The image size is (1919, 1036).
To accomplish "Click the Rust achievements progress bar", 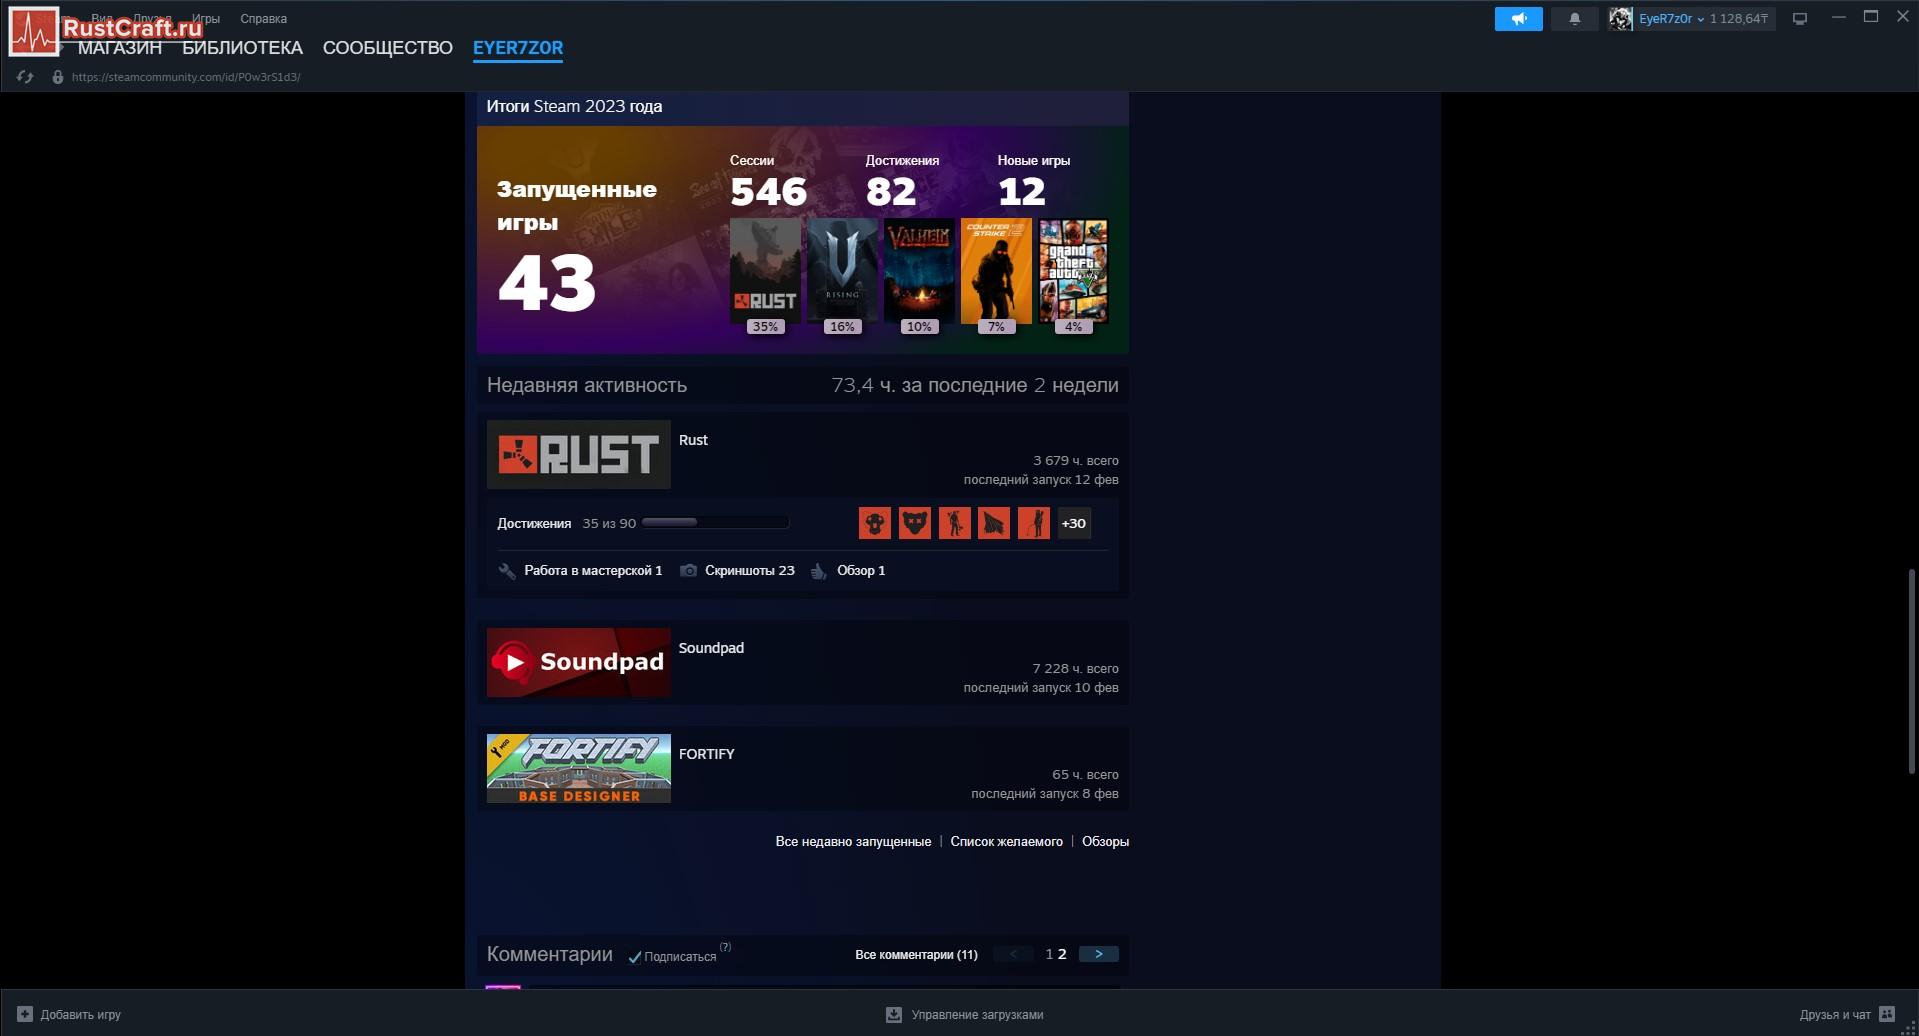I will [715, 522].
